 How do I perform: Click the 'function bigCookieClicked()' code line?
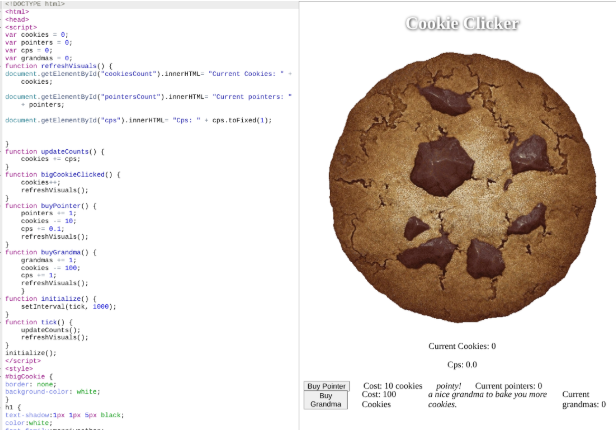coord(62,174)
